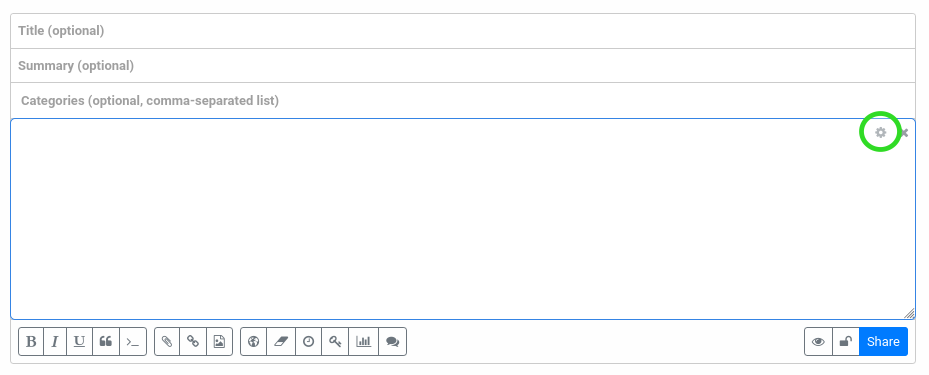Image resolution: width=929 pixels, height=375 pixels.
Task: Preview the post using the eye icon
Action: (818, 341)
